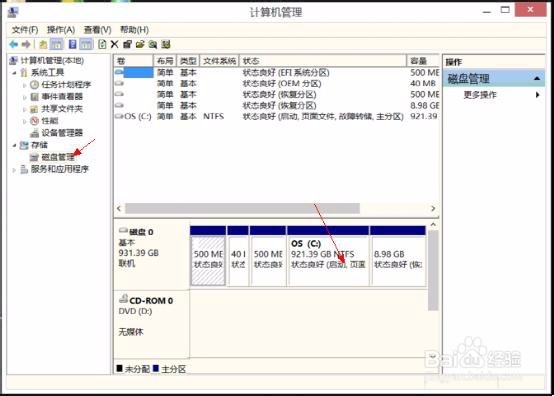
Task: Sort by the 状态 column header
Action: click(323, 61)
